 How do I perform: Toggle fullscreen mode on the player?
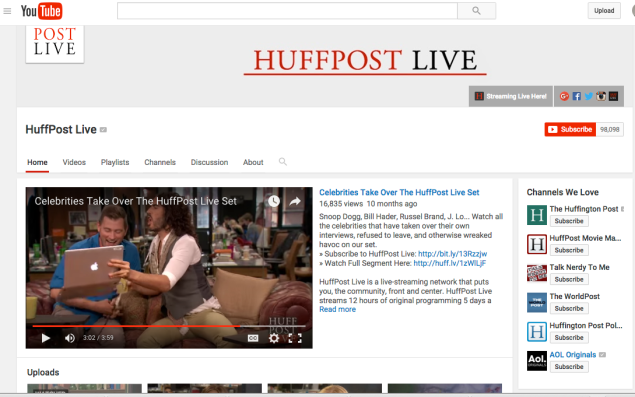pyautogui.click(x=295, y=338)
